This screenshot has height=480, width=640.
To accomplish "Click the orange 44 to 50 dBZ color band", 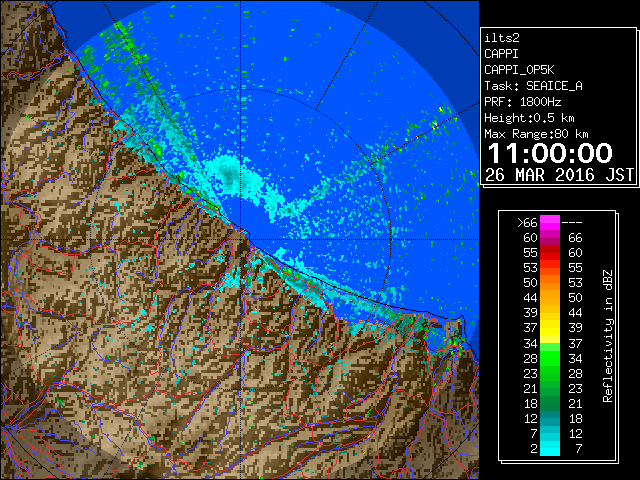I will tap(550, 298).
